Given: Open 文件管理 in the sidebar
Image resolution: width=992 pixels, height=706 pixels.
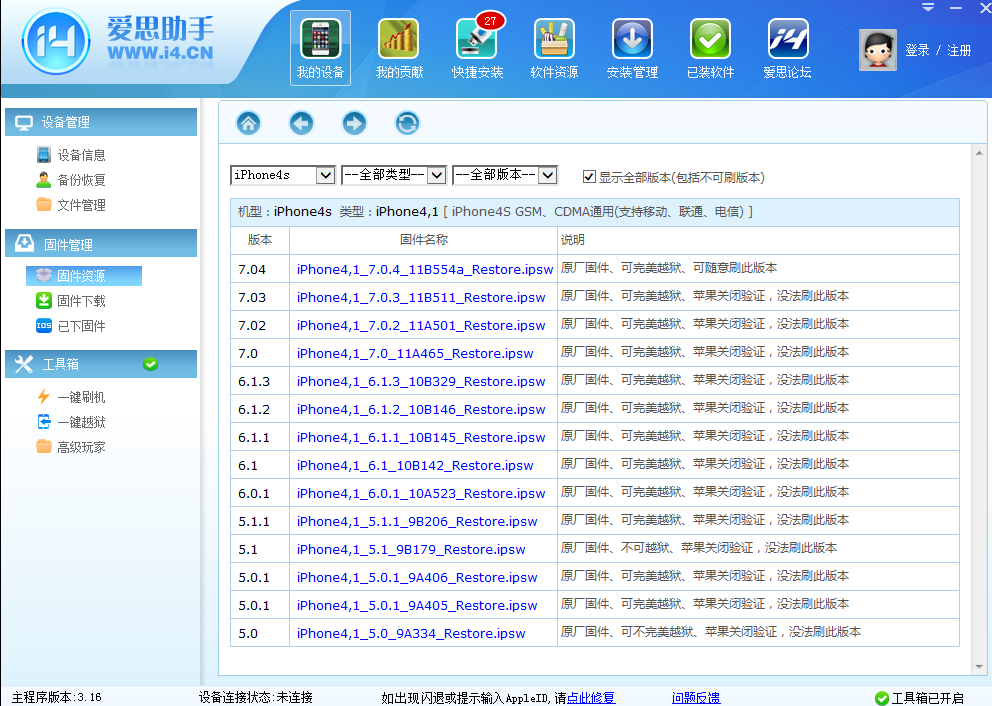Looking at the screenshot, I should 71,205.
